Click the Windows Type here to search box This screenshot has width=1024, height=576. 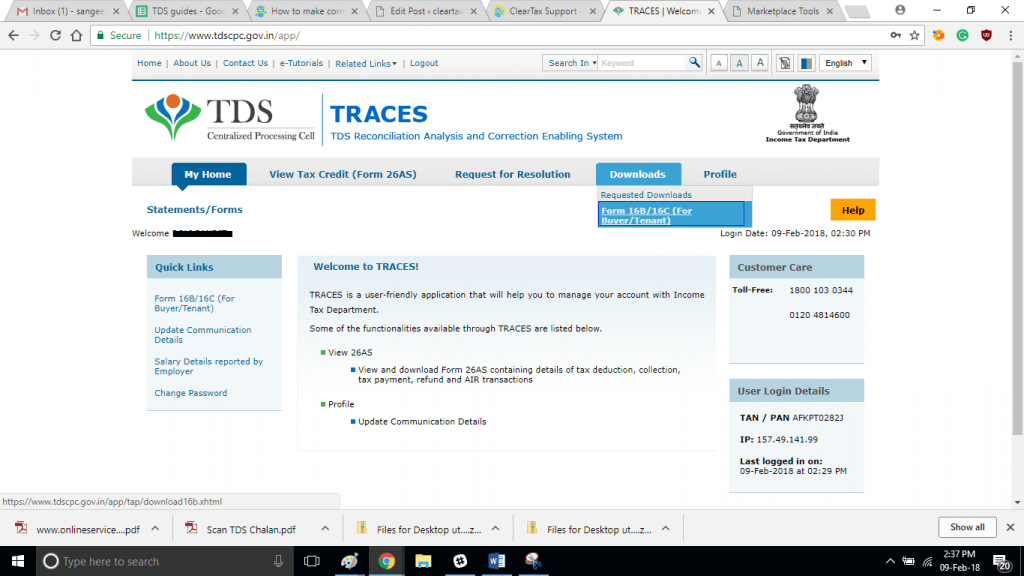click(x=166, y=561)
